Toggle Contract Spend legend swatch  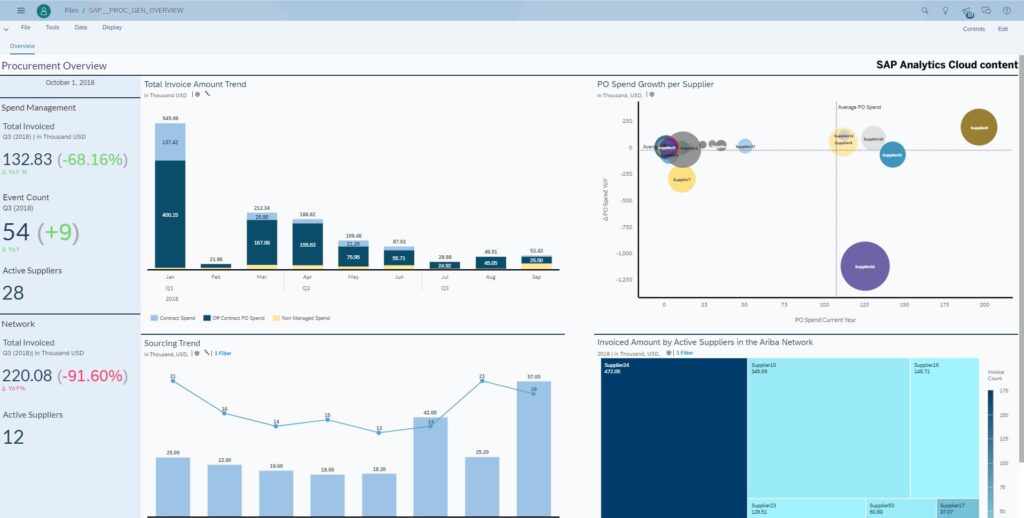coord(154,318)
